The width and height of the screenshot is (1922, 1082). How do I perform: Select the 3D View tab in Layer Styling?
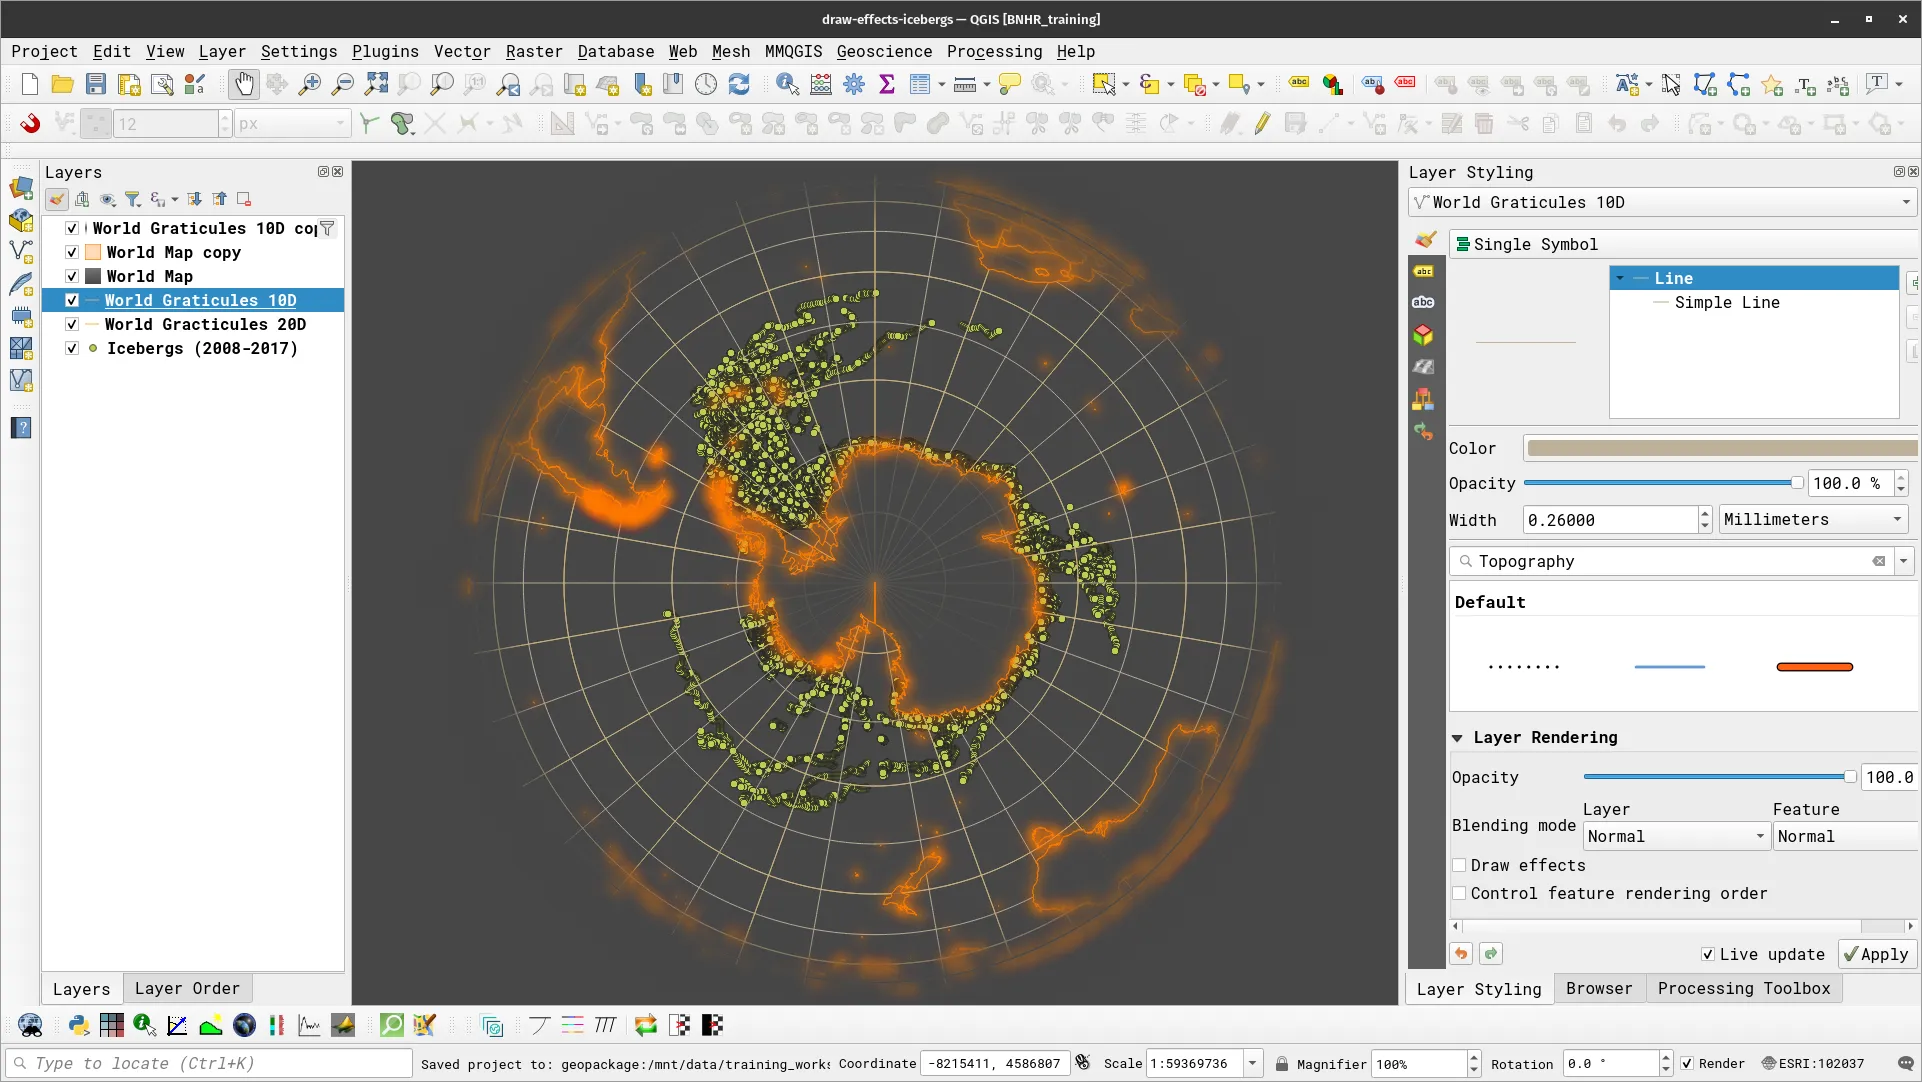[x=1424, y=335]
